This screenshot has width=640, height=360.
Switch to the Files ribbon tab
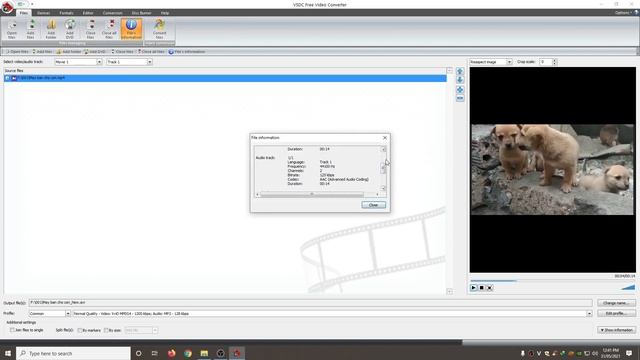pyautogui.click(x=24, y=13)
